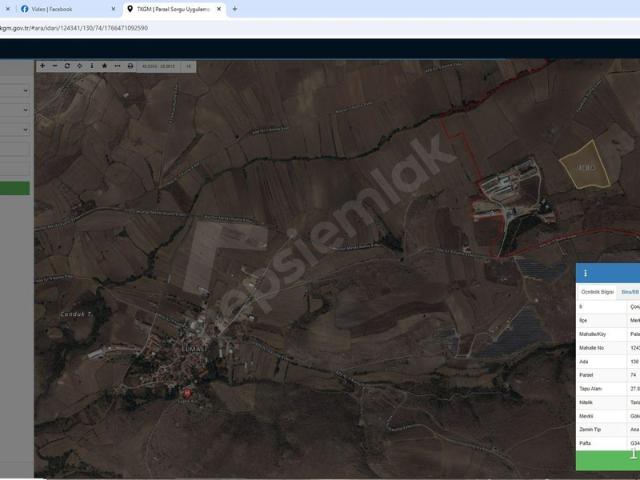Click the tree-shaped layer icon in toolbar
This screenshot has width=640, height=480.
tap(104, 66)
